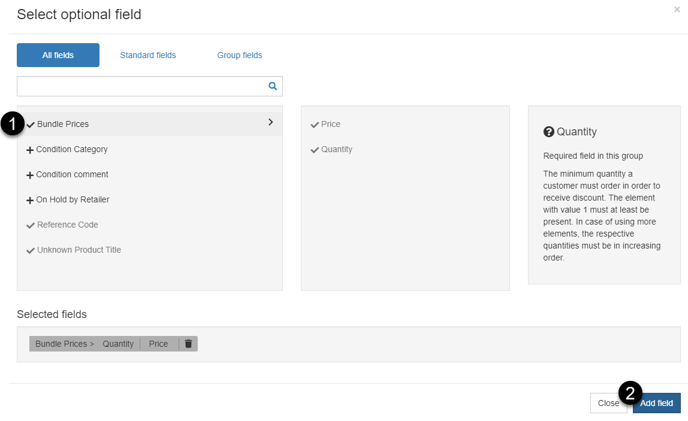Image resolution: width=688 pixels, height=421 pixels.
Task: Click the checkmark icon beside Unknown Product Title
Action: point(30,250)
